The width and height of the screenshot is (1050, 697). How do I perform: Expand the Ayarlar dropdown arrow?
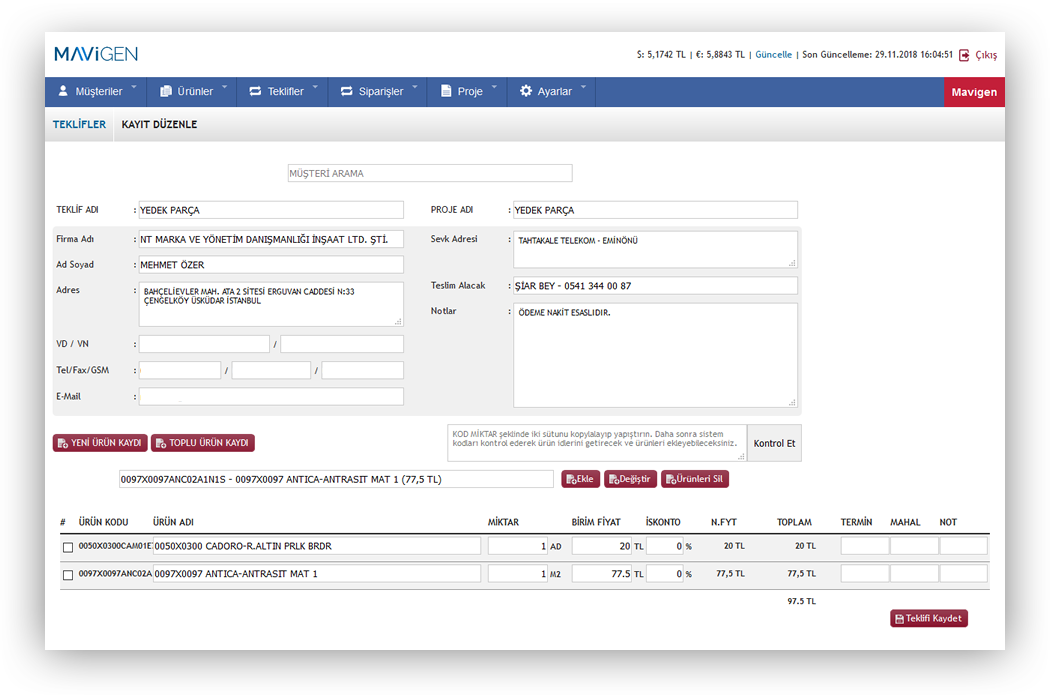tap(583, 87)
